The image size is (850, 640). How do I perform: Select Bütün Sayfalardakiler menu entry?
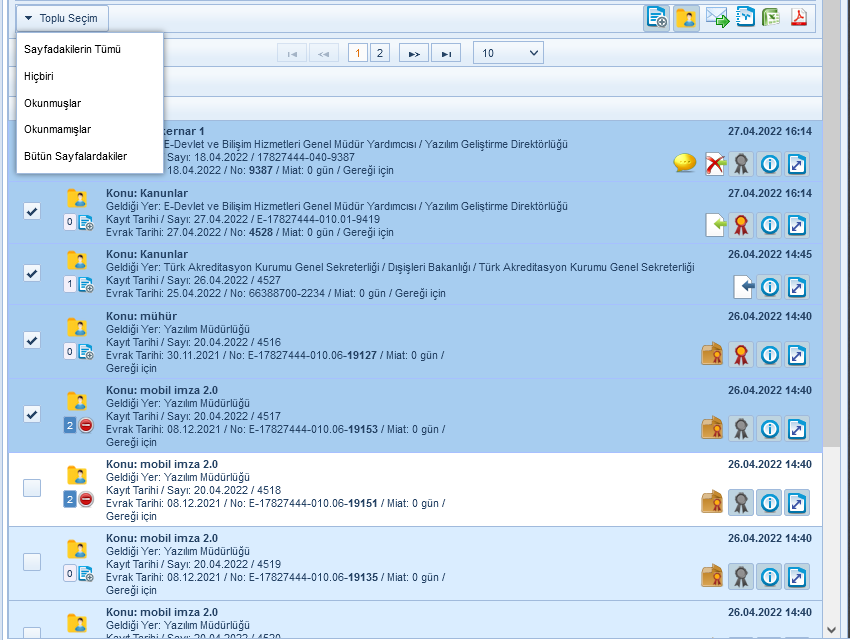[x=76, y=156]
